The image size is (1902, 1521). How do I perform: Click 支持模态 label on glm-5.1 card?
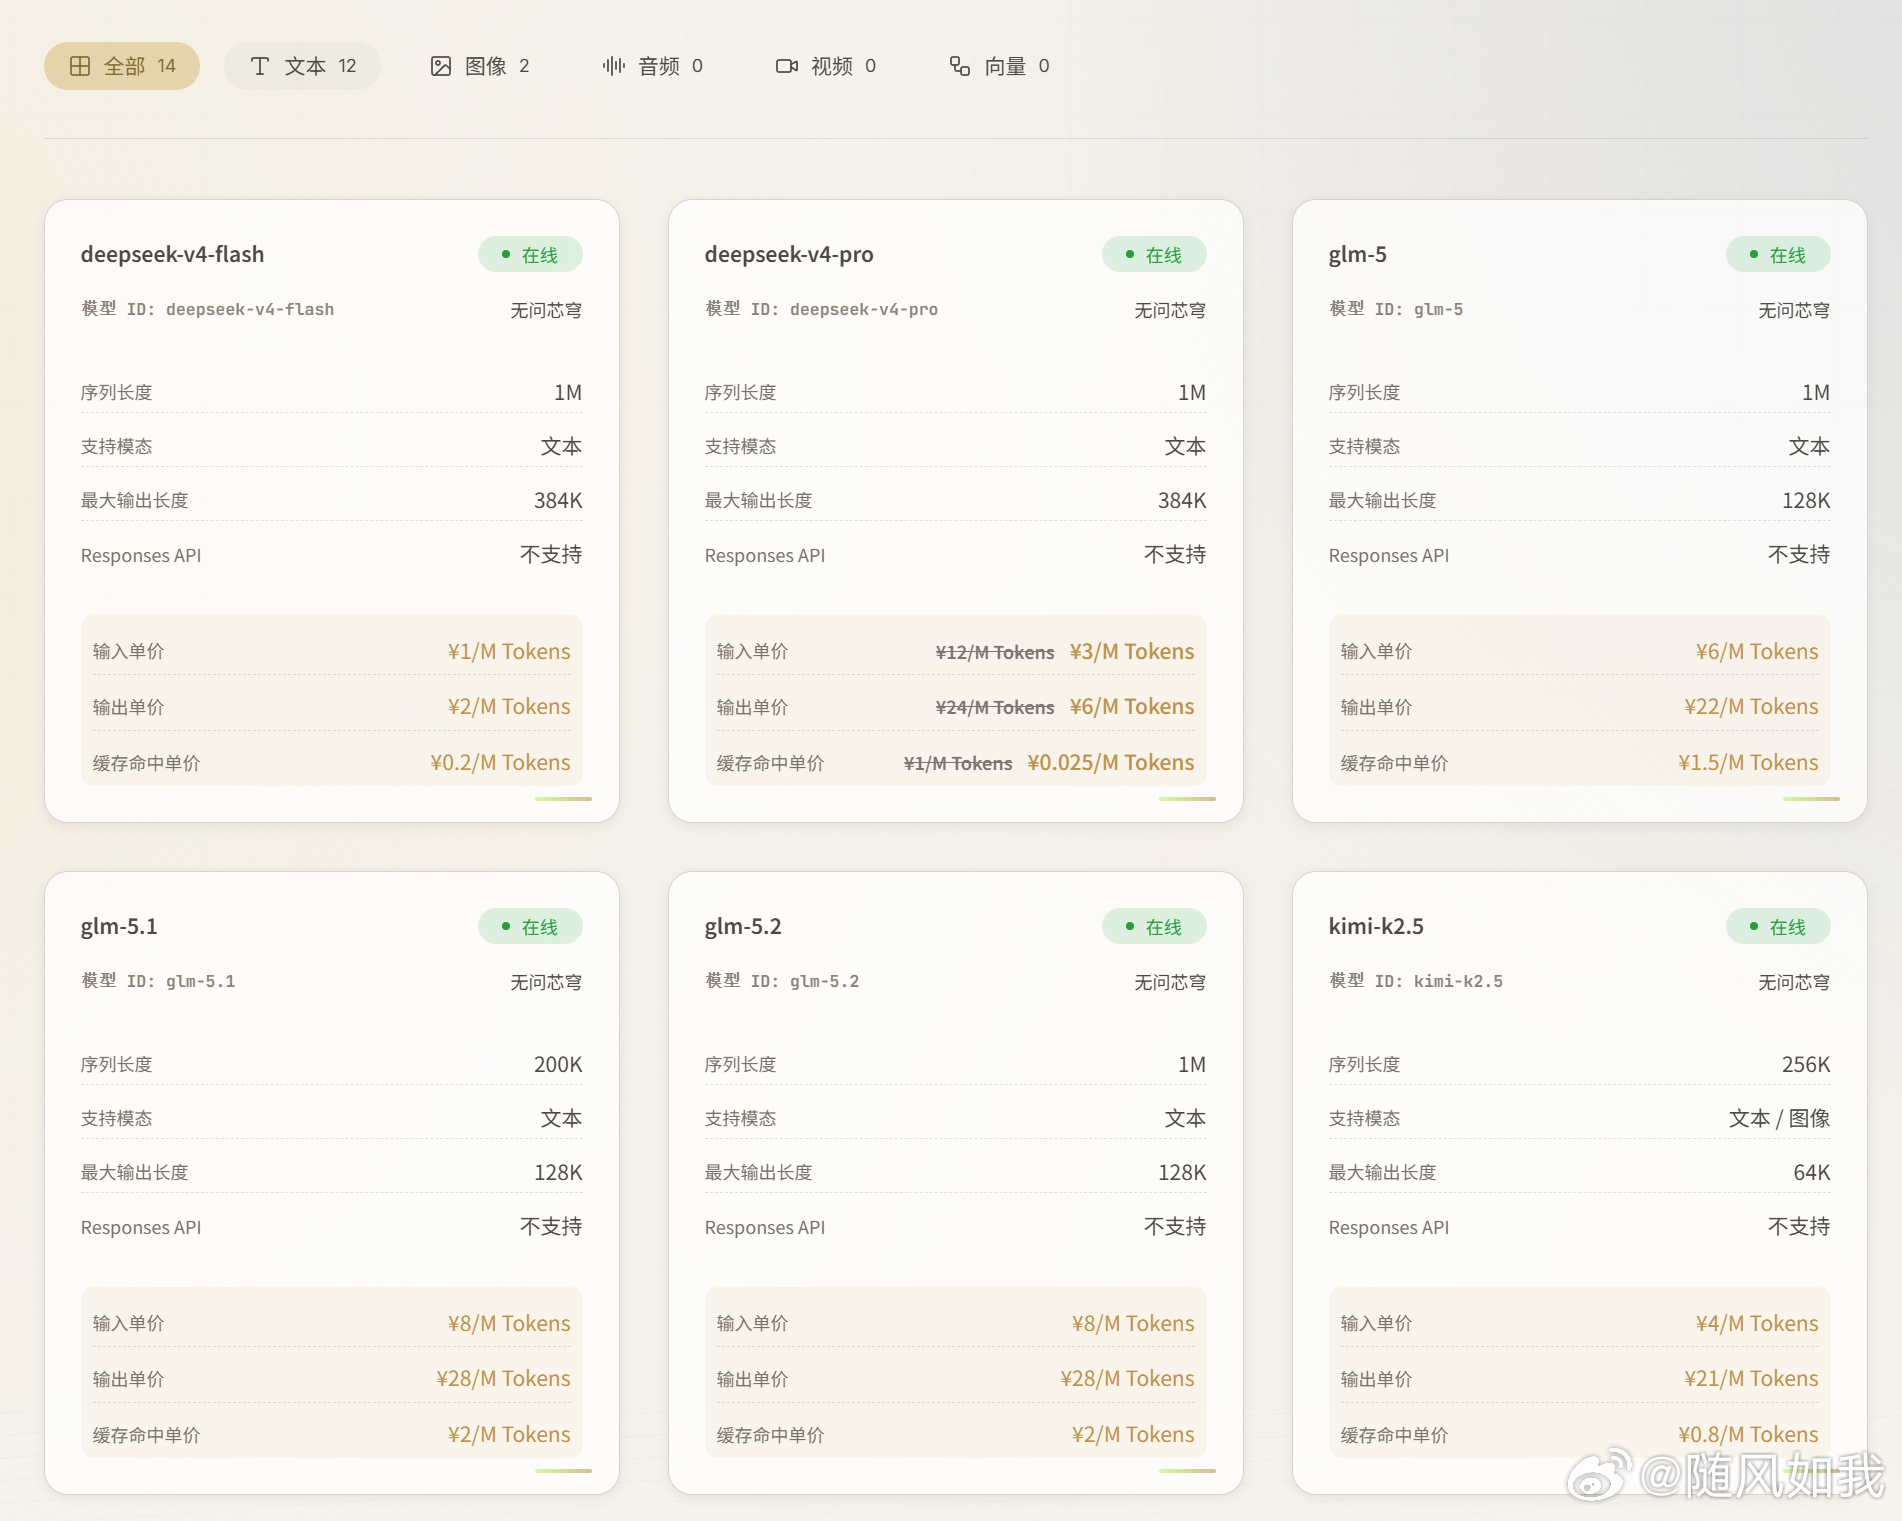pyautogui.click(x=117, y=1119)
